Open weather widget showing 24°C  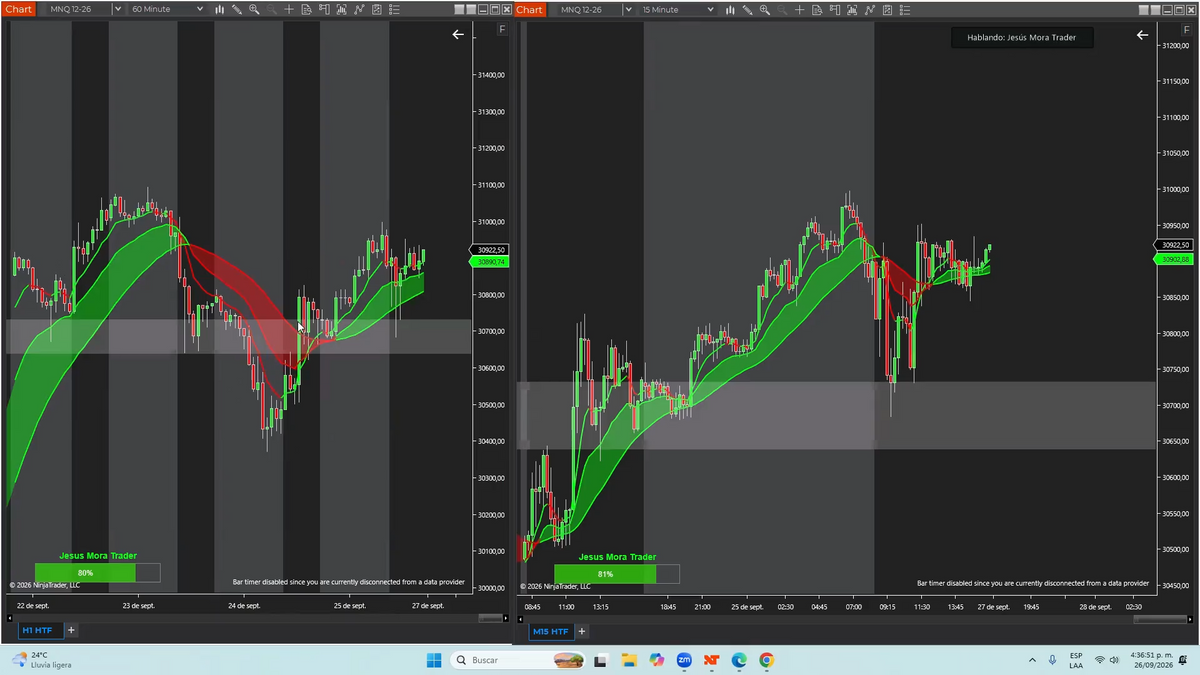tap(41, 660)
